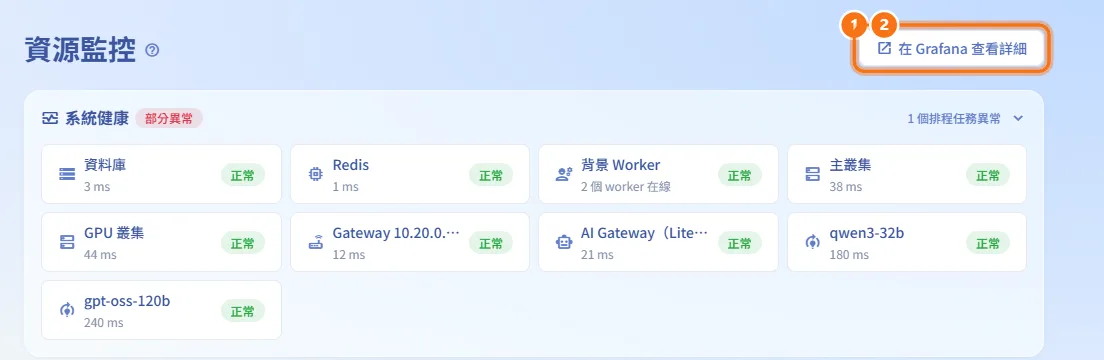1104x360 pixels.
Task: Click the gpt-oss-120b model icon
Action: click(x=67, y=310)
